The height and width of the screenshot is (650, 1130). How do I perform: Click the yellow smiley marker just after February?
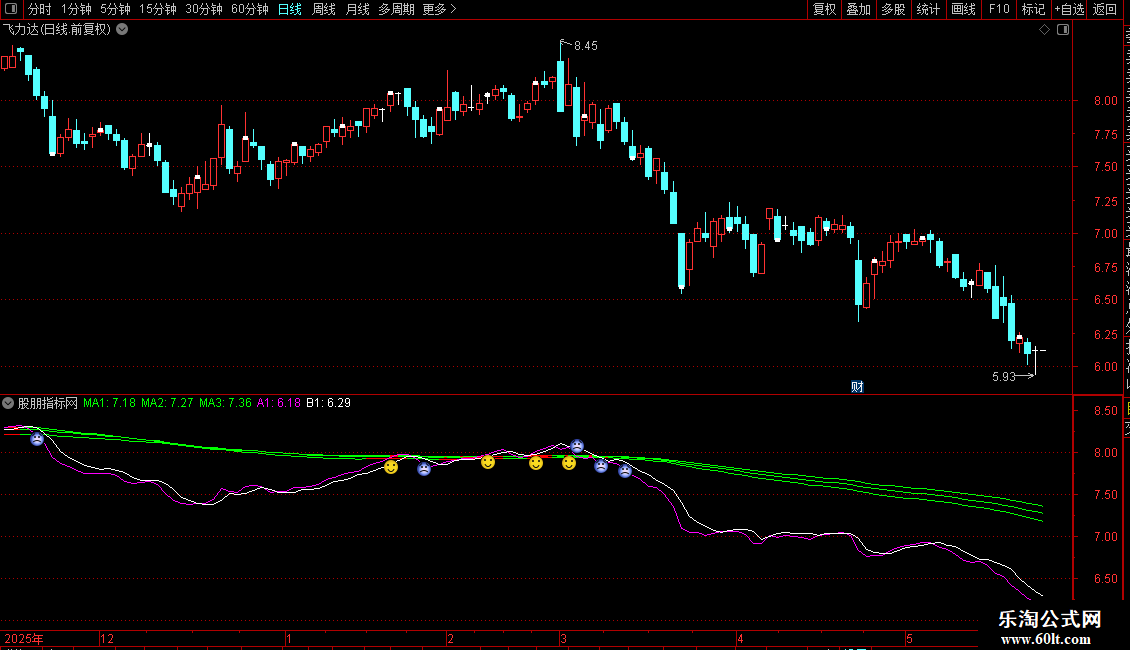click(488, 462)
